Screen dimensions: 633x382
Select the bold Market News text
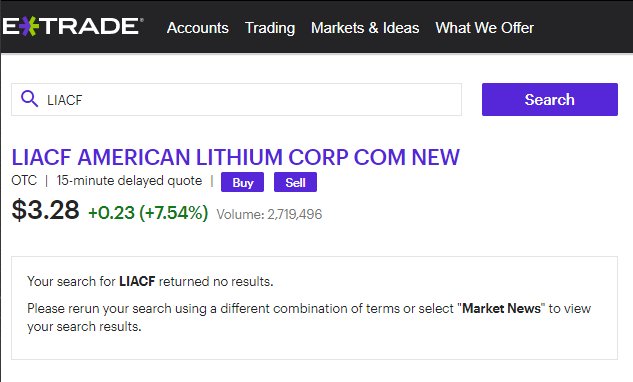(501, 309)
